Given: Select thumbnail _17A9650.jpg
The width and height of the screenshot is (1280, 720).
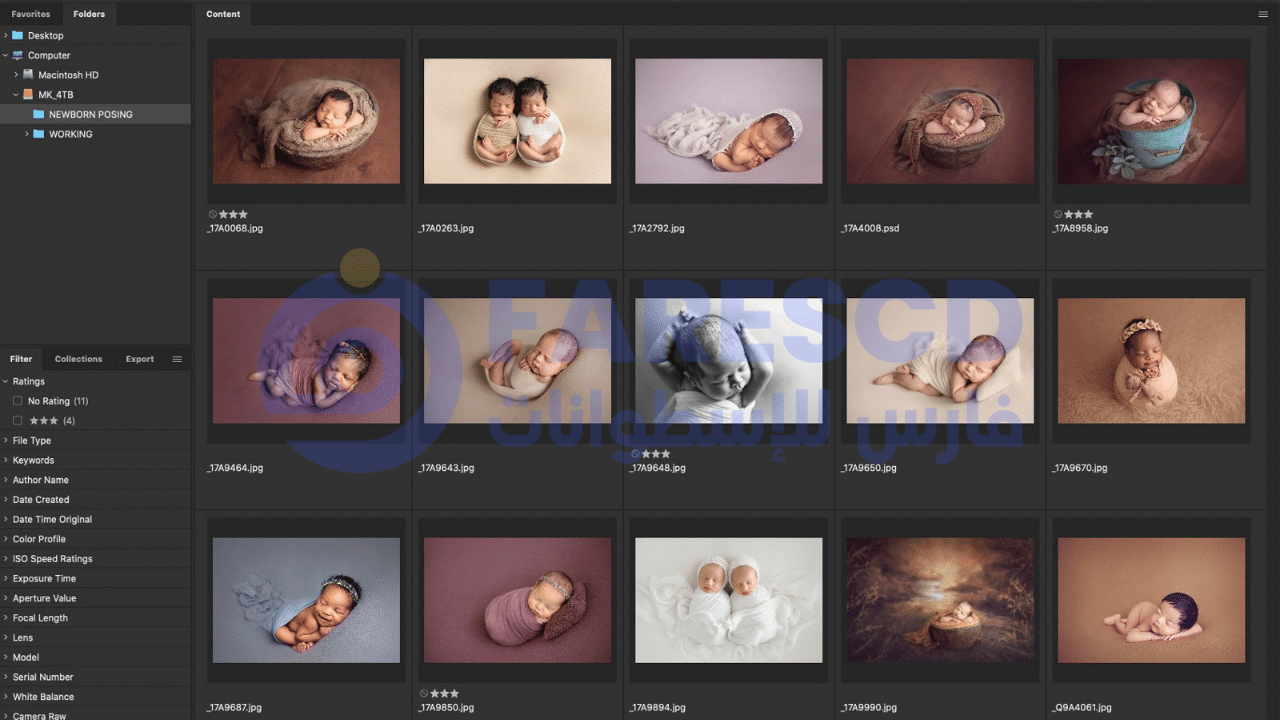Looking at the screenshot, I should [x=940, y=360].
